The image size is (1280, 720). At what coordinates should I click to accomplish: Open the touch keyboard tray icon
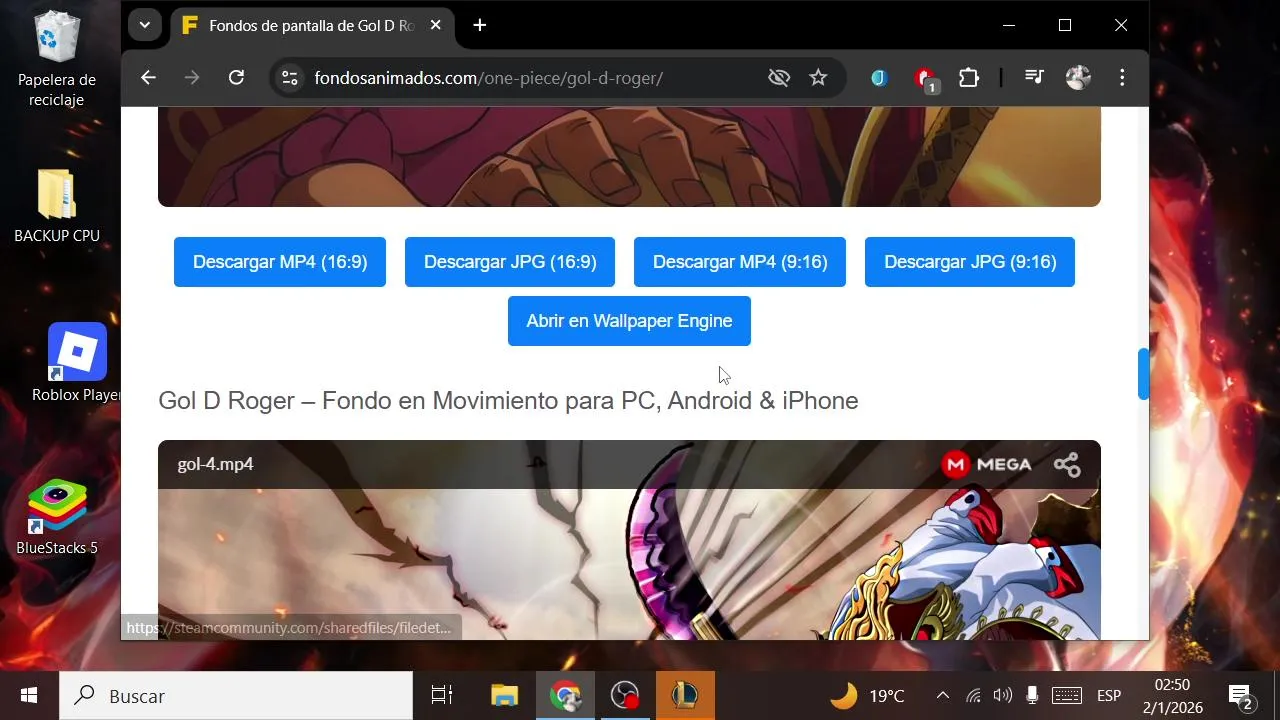tap(1067, 696)
